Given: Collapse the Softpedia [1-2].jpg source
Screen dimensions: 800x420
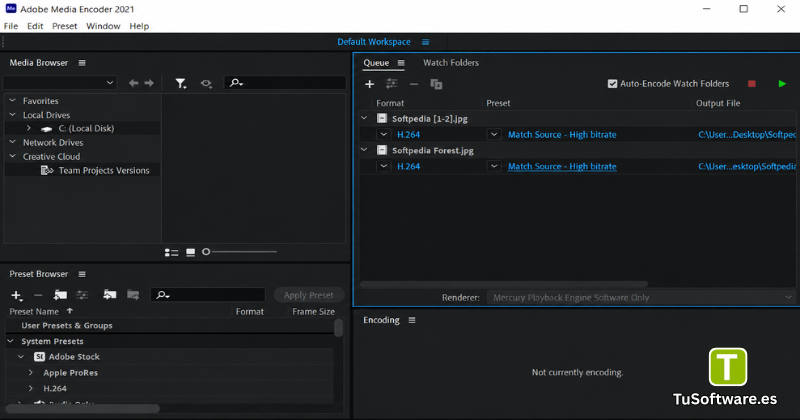Looking at the screenshot, I should tap(364, 118).
